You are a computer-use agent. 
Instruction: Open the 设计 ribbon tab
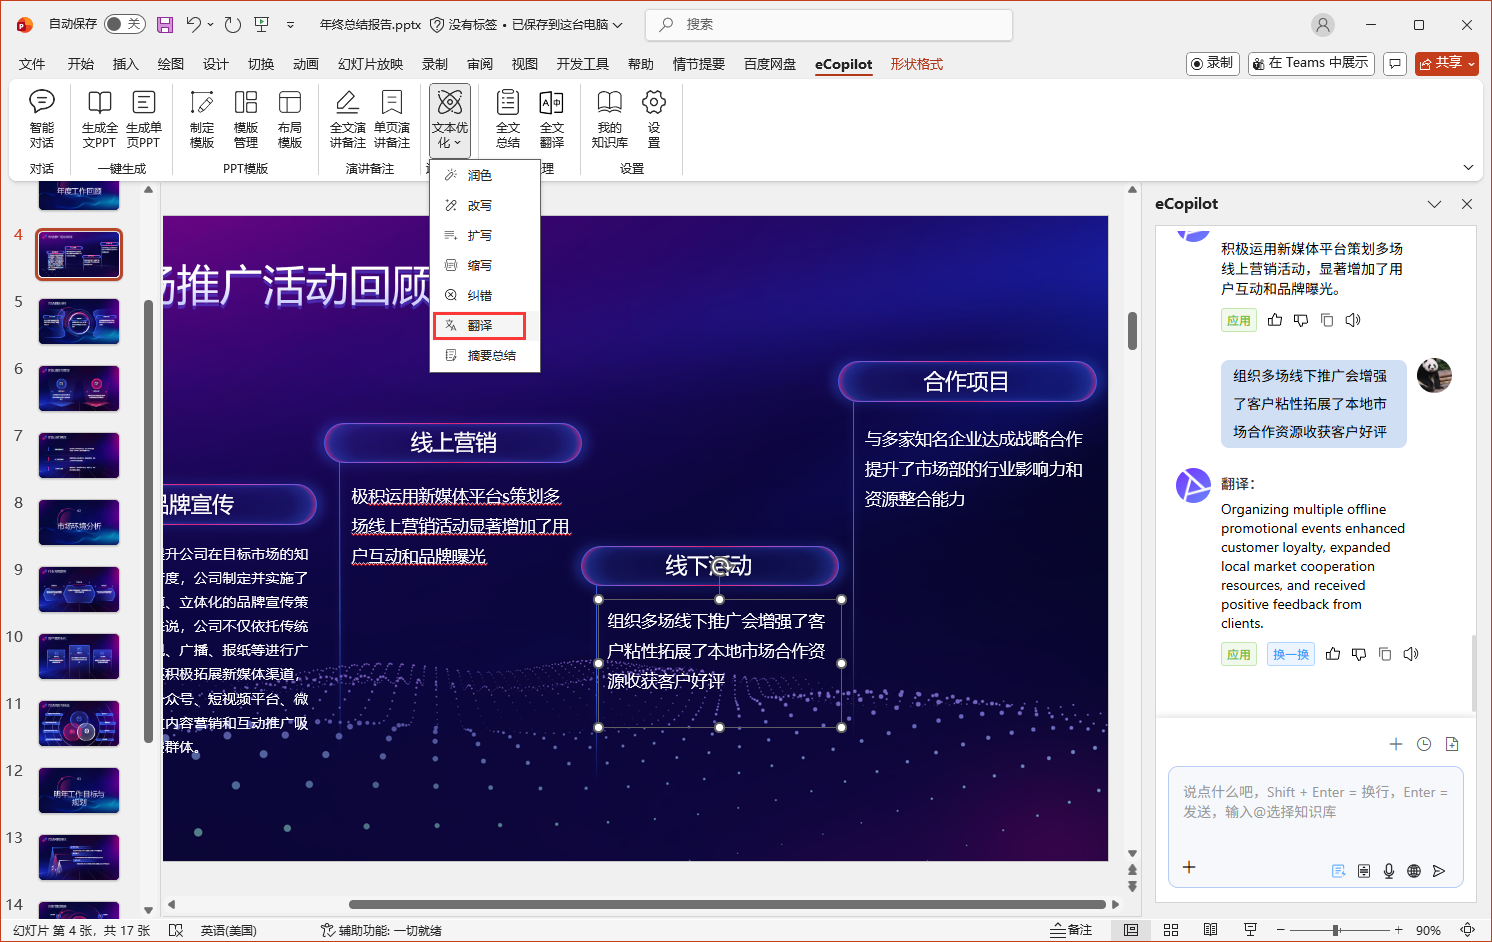coord(216,64)
